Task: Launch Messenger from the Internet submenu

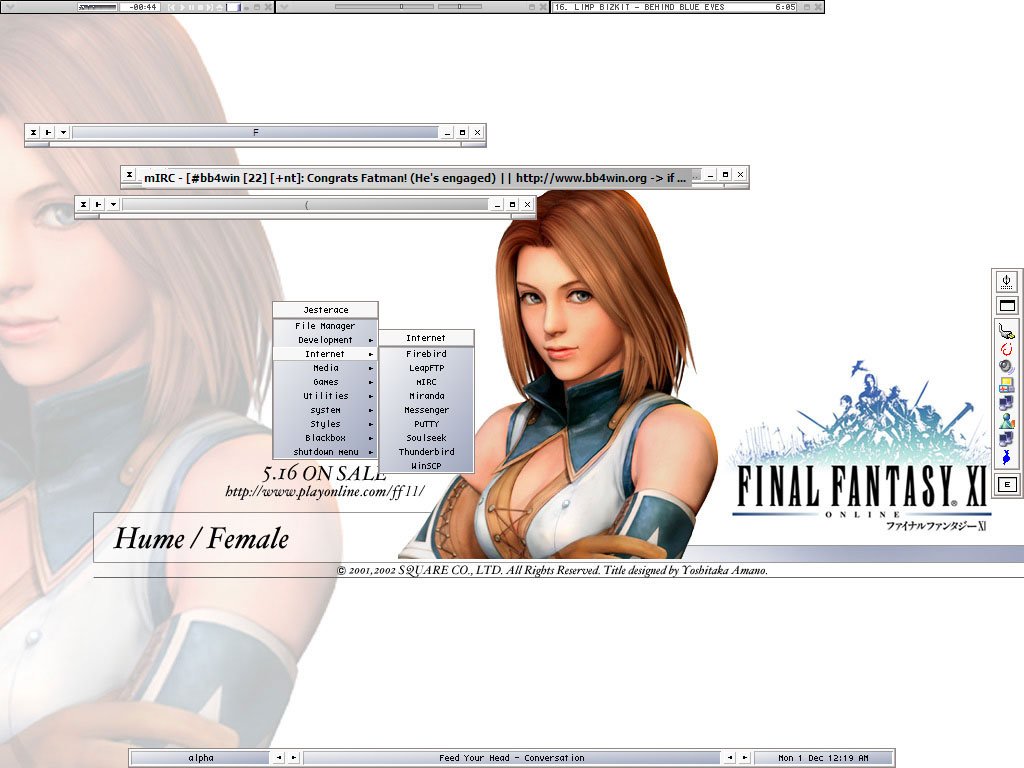Action: pyautogui.click(x=426, y=410)
